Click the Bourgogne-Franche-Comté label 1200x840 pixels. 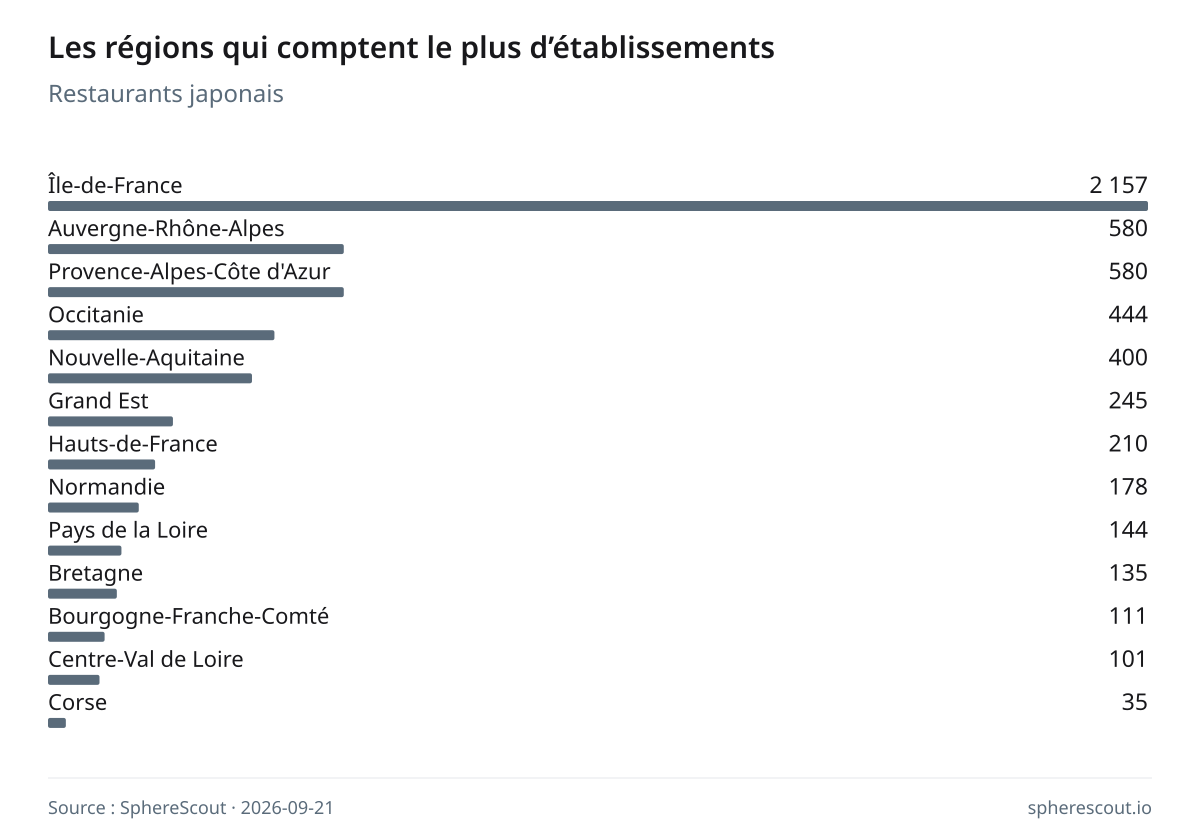coord(188,616)
